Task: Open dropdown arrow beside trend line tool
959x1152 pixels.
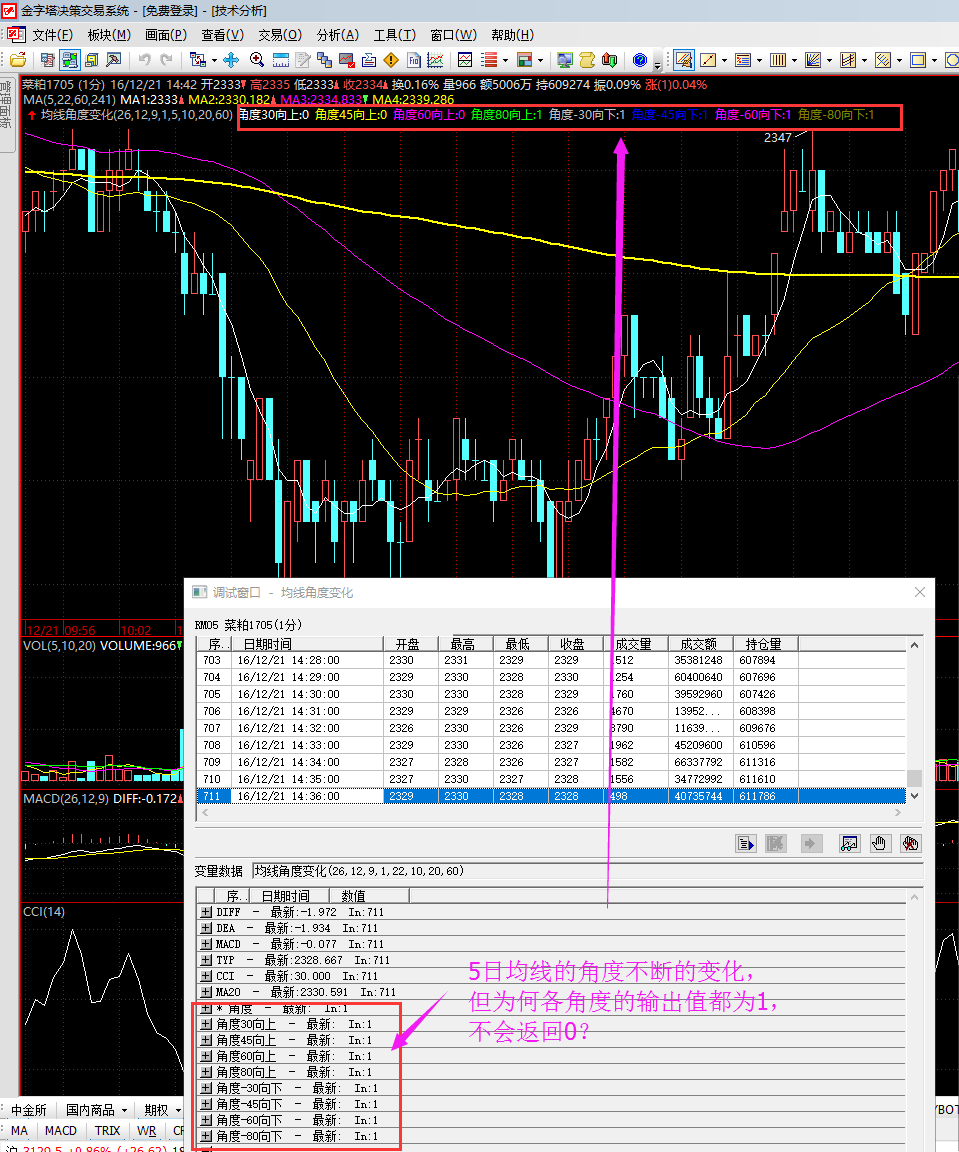Action: coord(725,61)
